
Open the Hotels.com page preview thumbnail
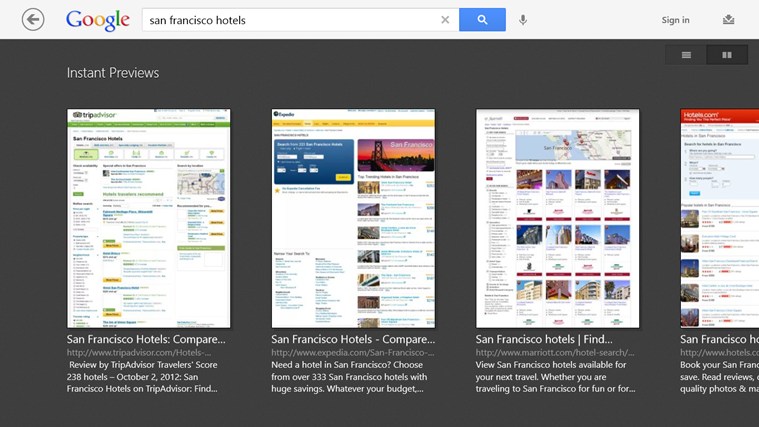pos(719,218)
